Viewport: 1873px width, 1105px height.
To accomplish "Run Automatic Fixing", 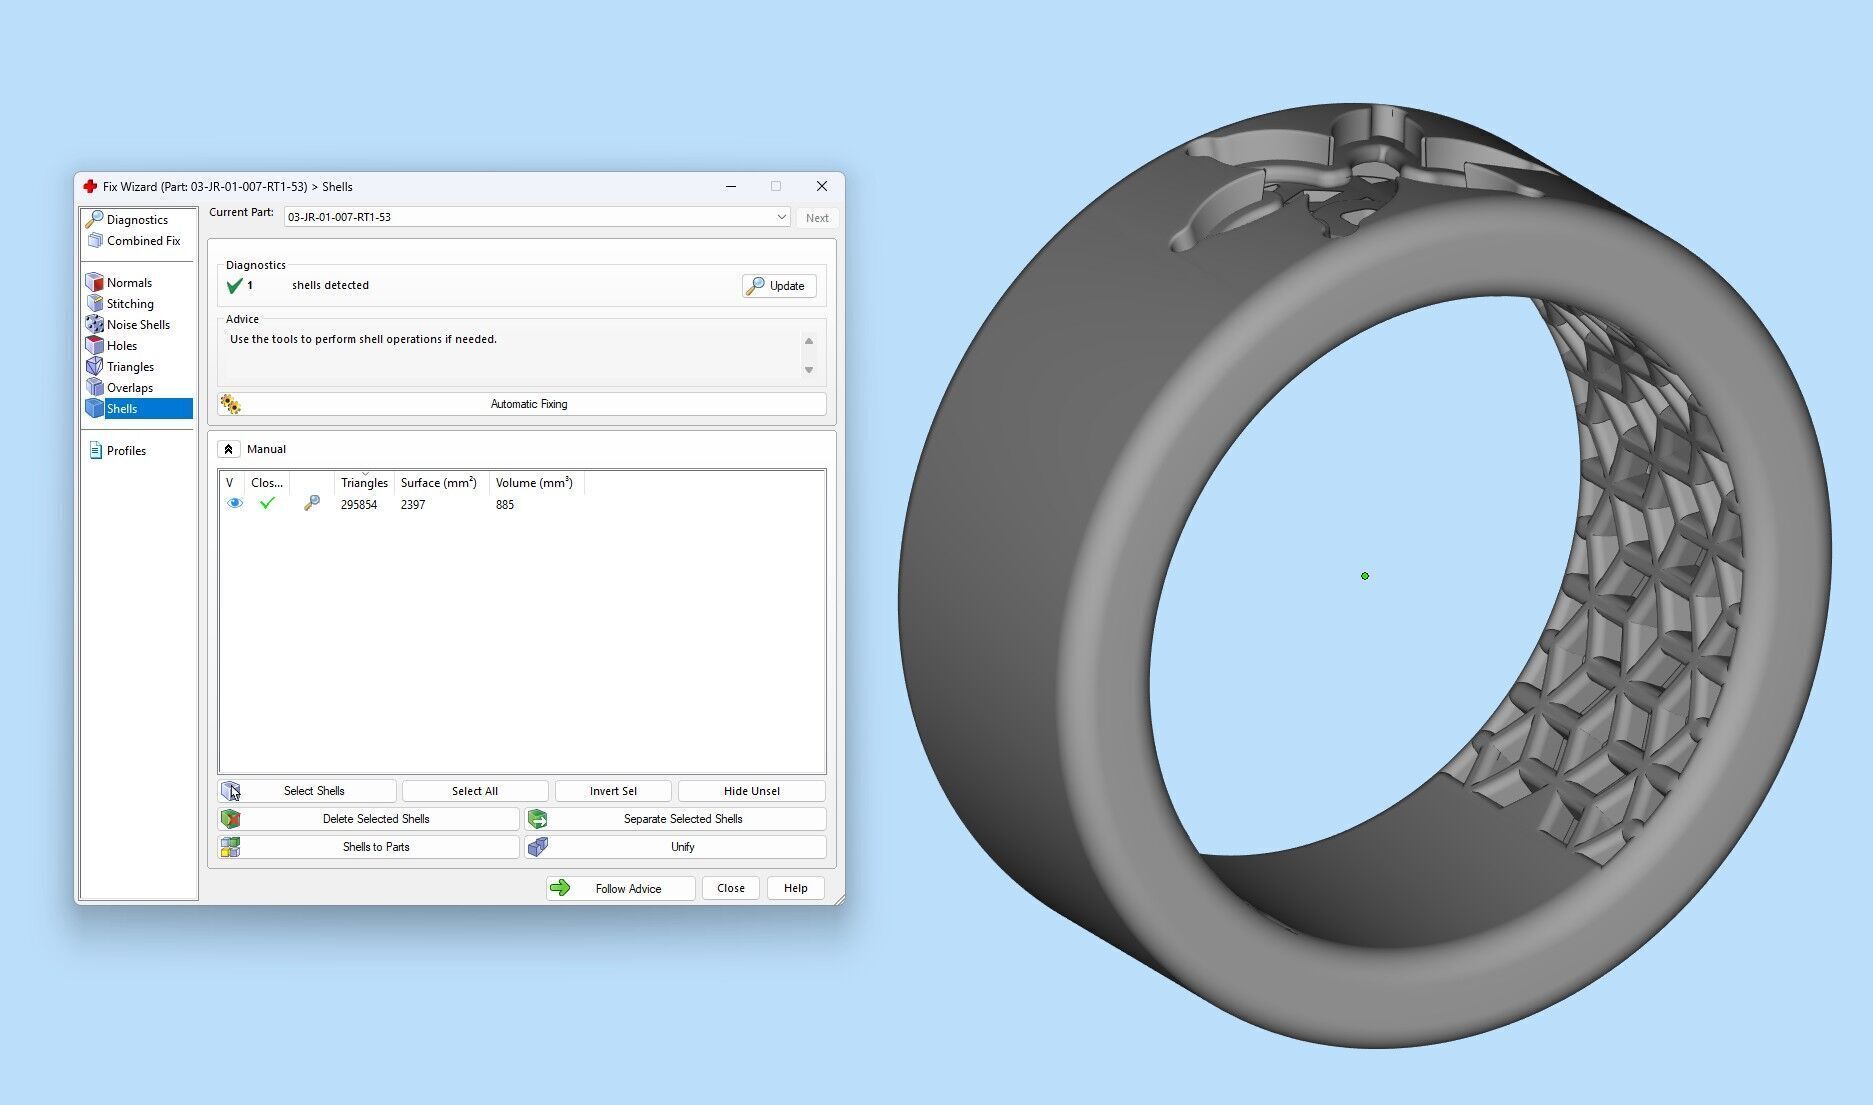I will pos(522,404).
